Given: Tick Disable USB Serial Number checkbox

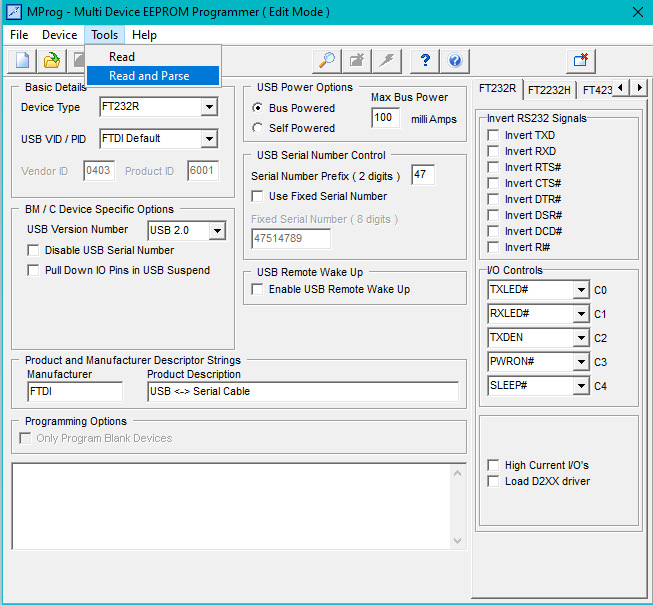Looking at the screenshot, I should [33, 250].
